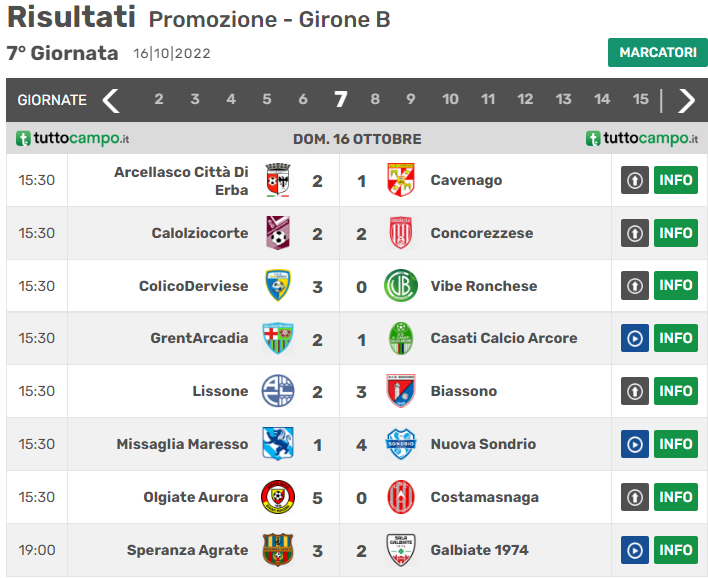Viewport: 708px width, 578px height.
Task: Go to previous giornata with left arrow
Action: pos(111,100)
